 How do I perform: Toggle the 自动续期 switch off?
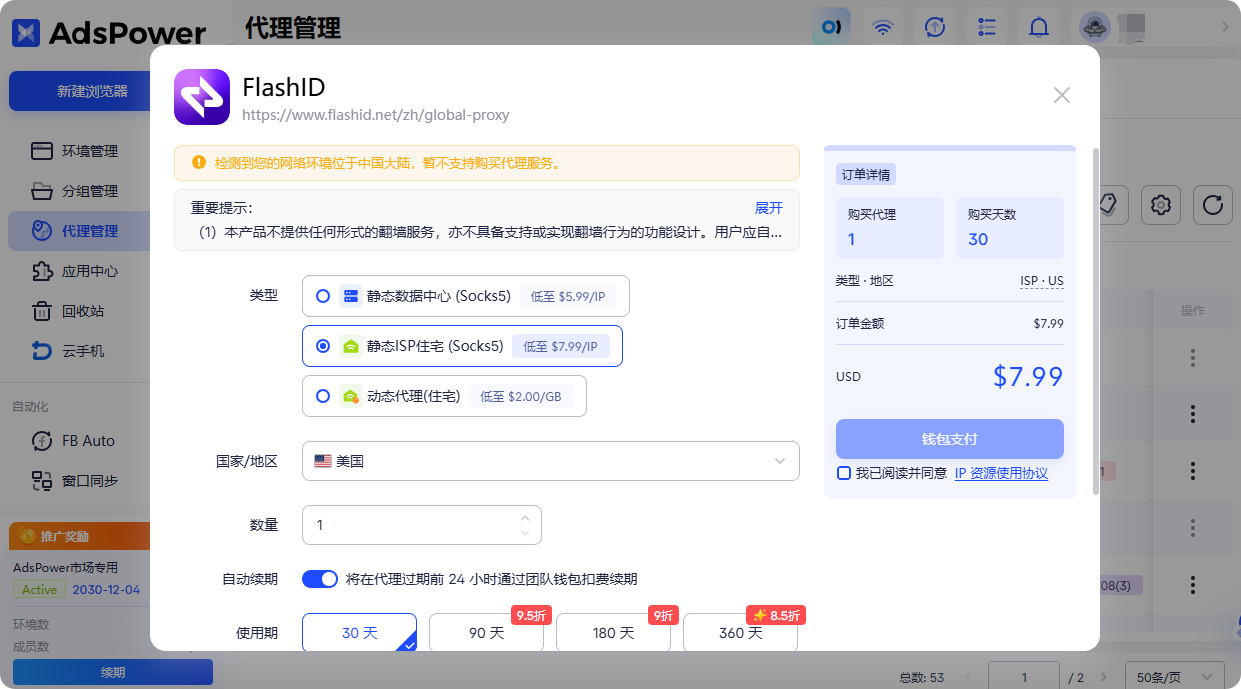(320, 579)
